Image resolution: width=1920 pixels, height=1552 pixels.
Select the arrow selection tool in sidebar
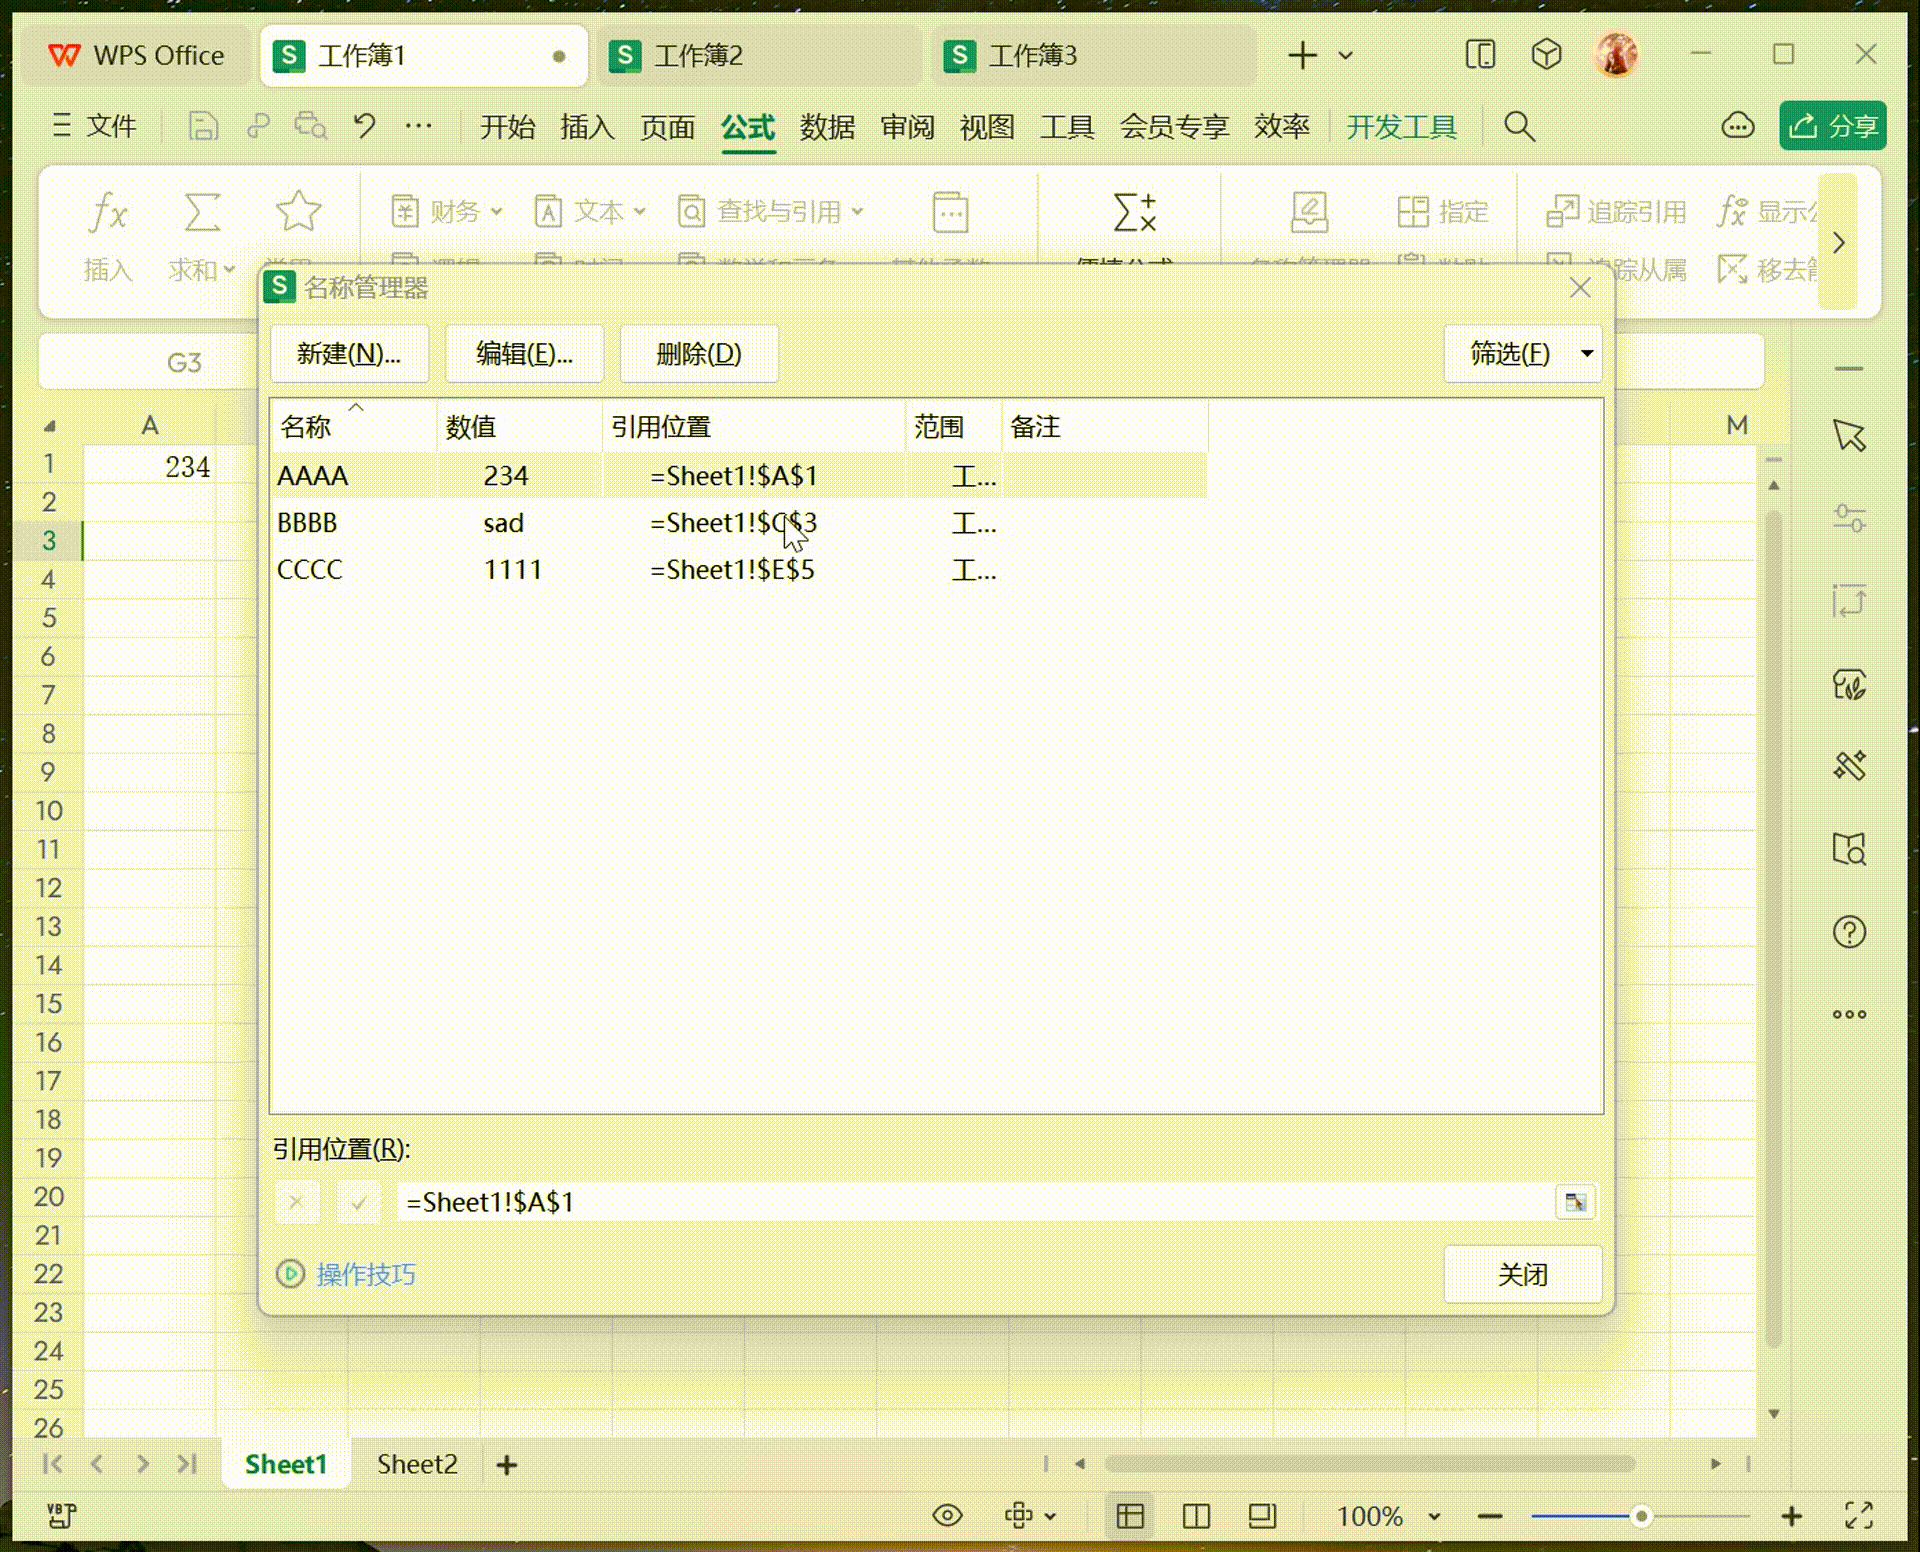(x=1849, y=436)
